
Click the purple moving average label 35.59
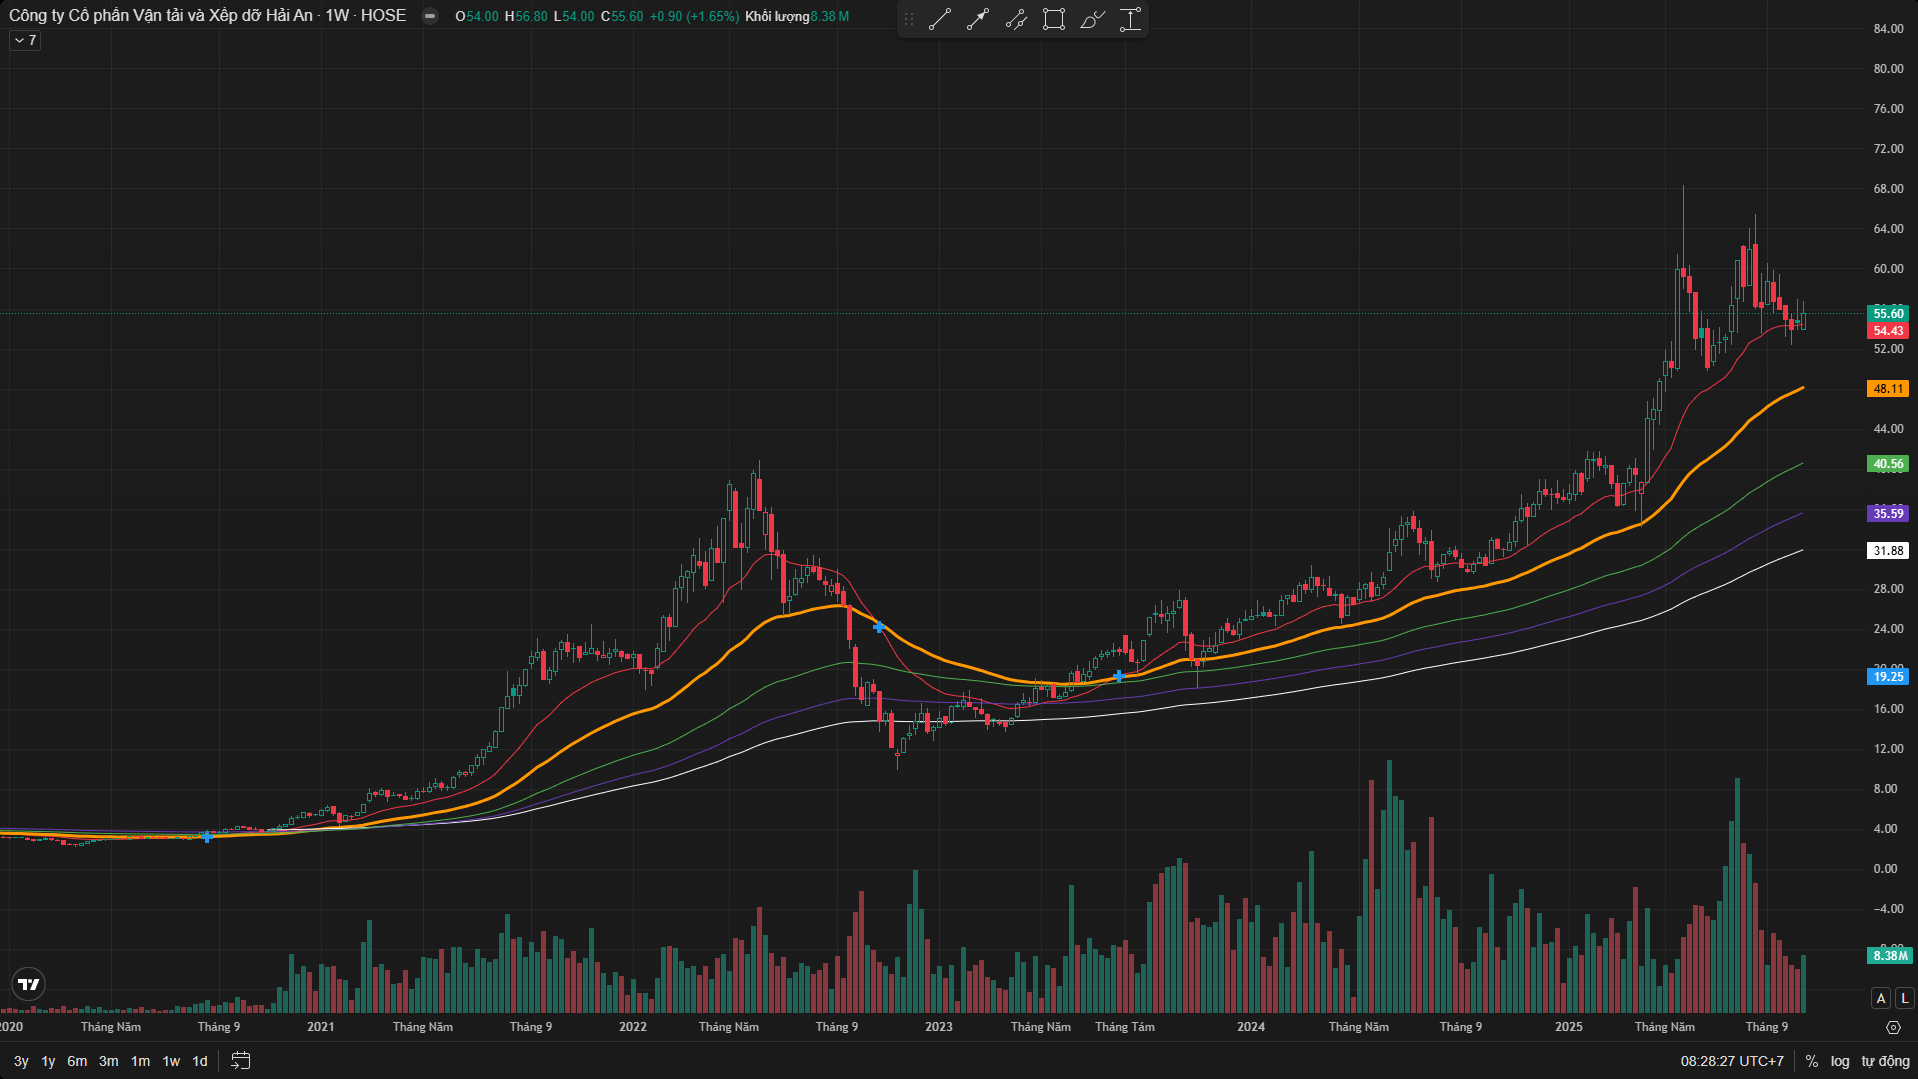[1888, 514]
